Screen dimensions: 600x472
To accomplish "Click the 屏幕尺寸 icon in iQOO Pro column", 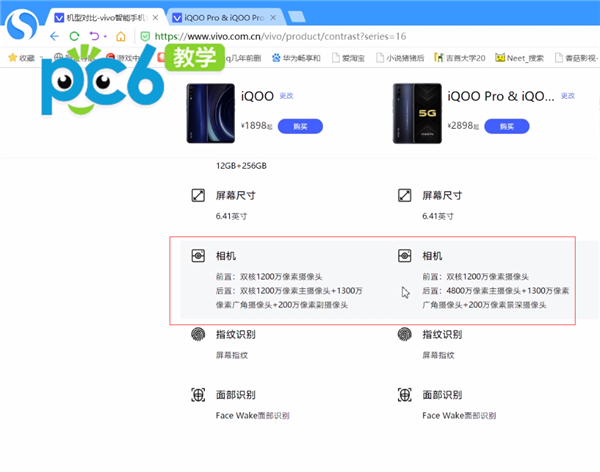I will [405, 195].
